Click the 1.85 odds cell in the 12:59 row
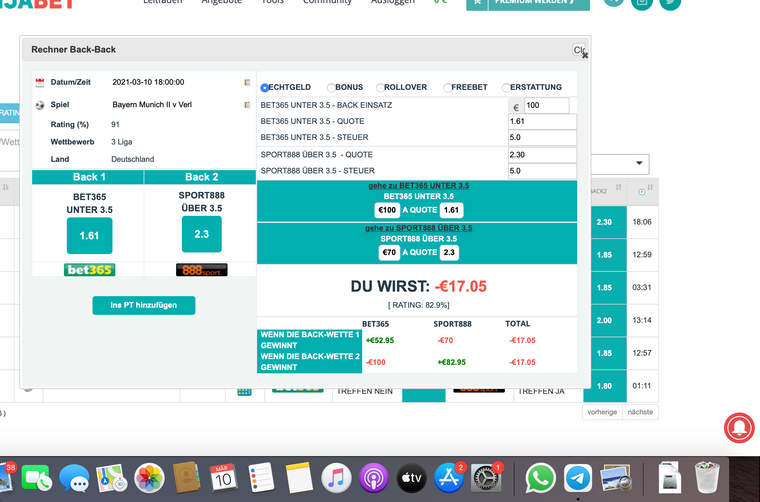 pyautogui.click(x=605, y=255)
